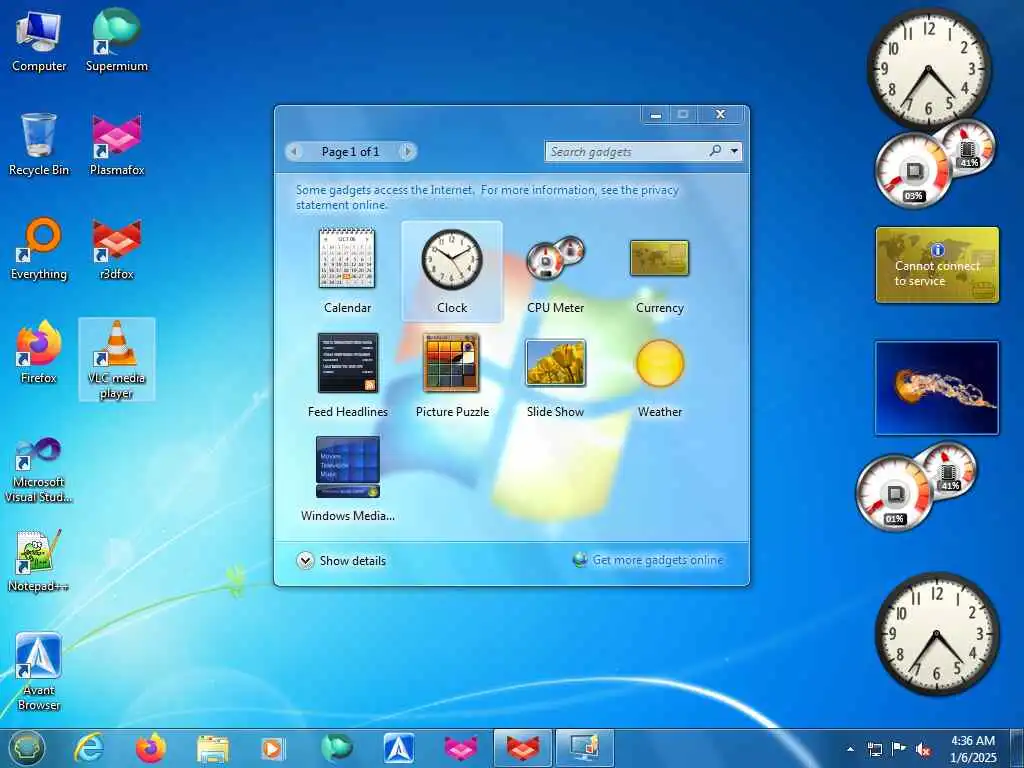
Task: Open the Start menu
Action: (27, 748)
